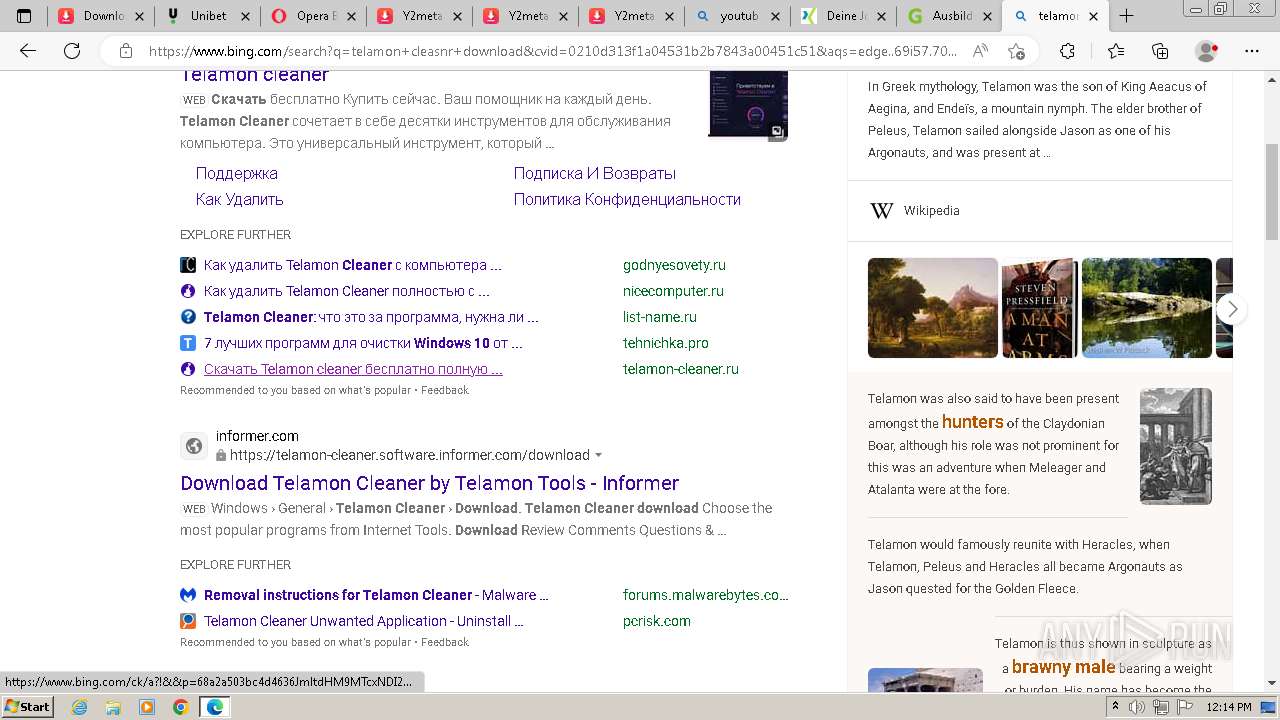Reload the page with the refresh icon

(x=71, y=51)
